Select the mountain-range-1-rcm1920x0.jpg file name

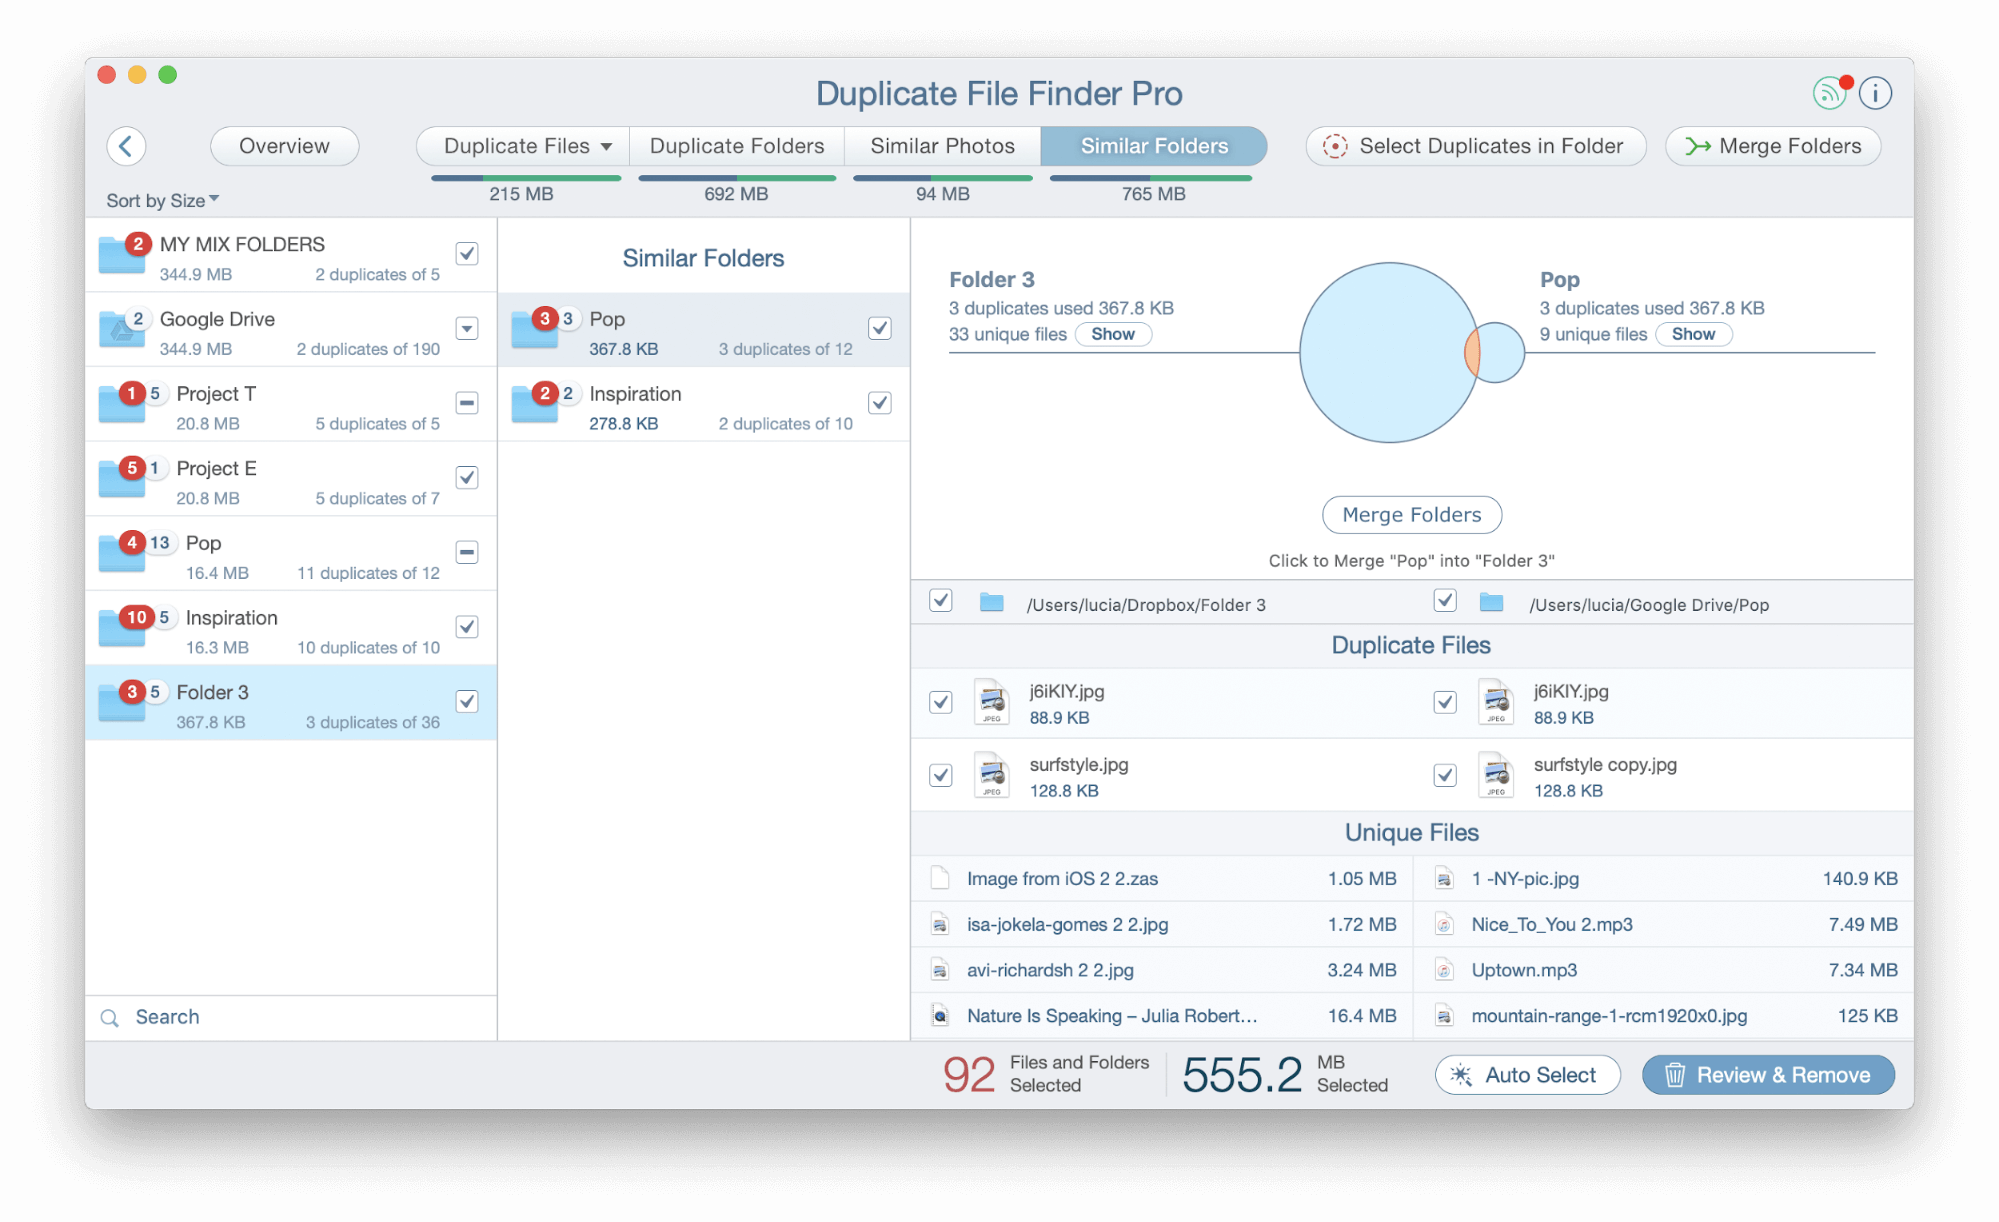point(1609,1016)
